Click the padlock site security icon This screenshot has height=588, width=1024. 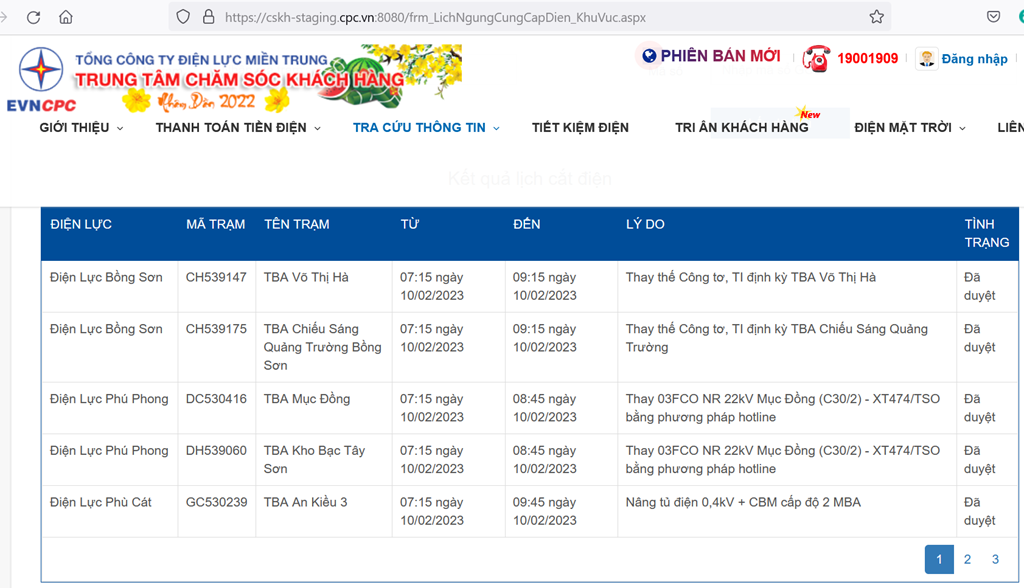(208, 17)
